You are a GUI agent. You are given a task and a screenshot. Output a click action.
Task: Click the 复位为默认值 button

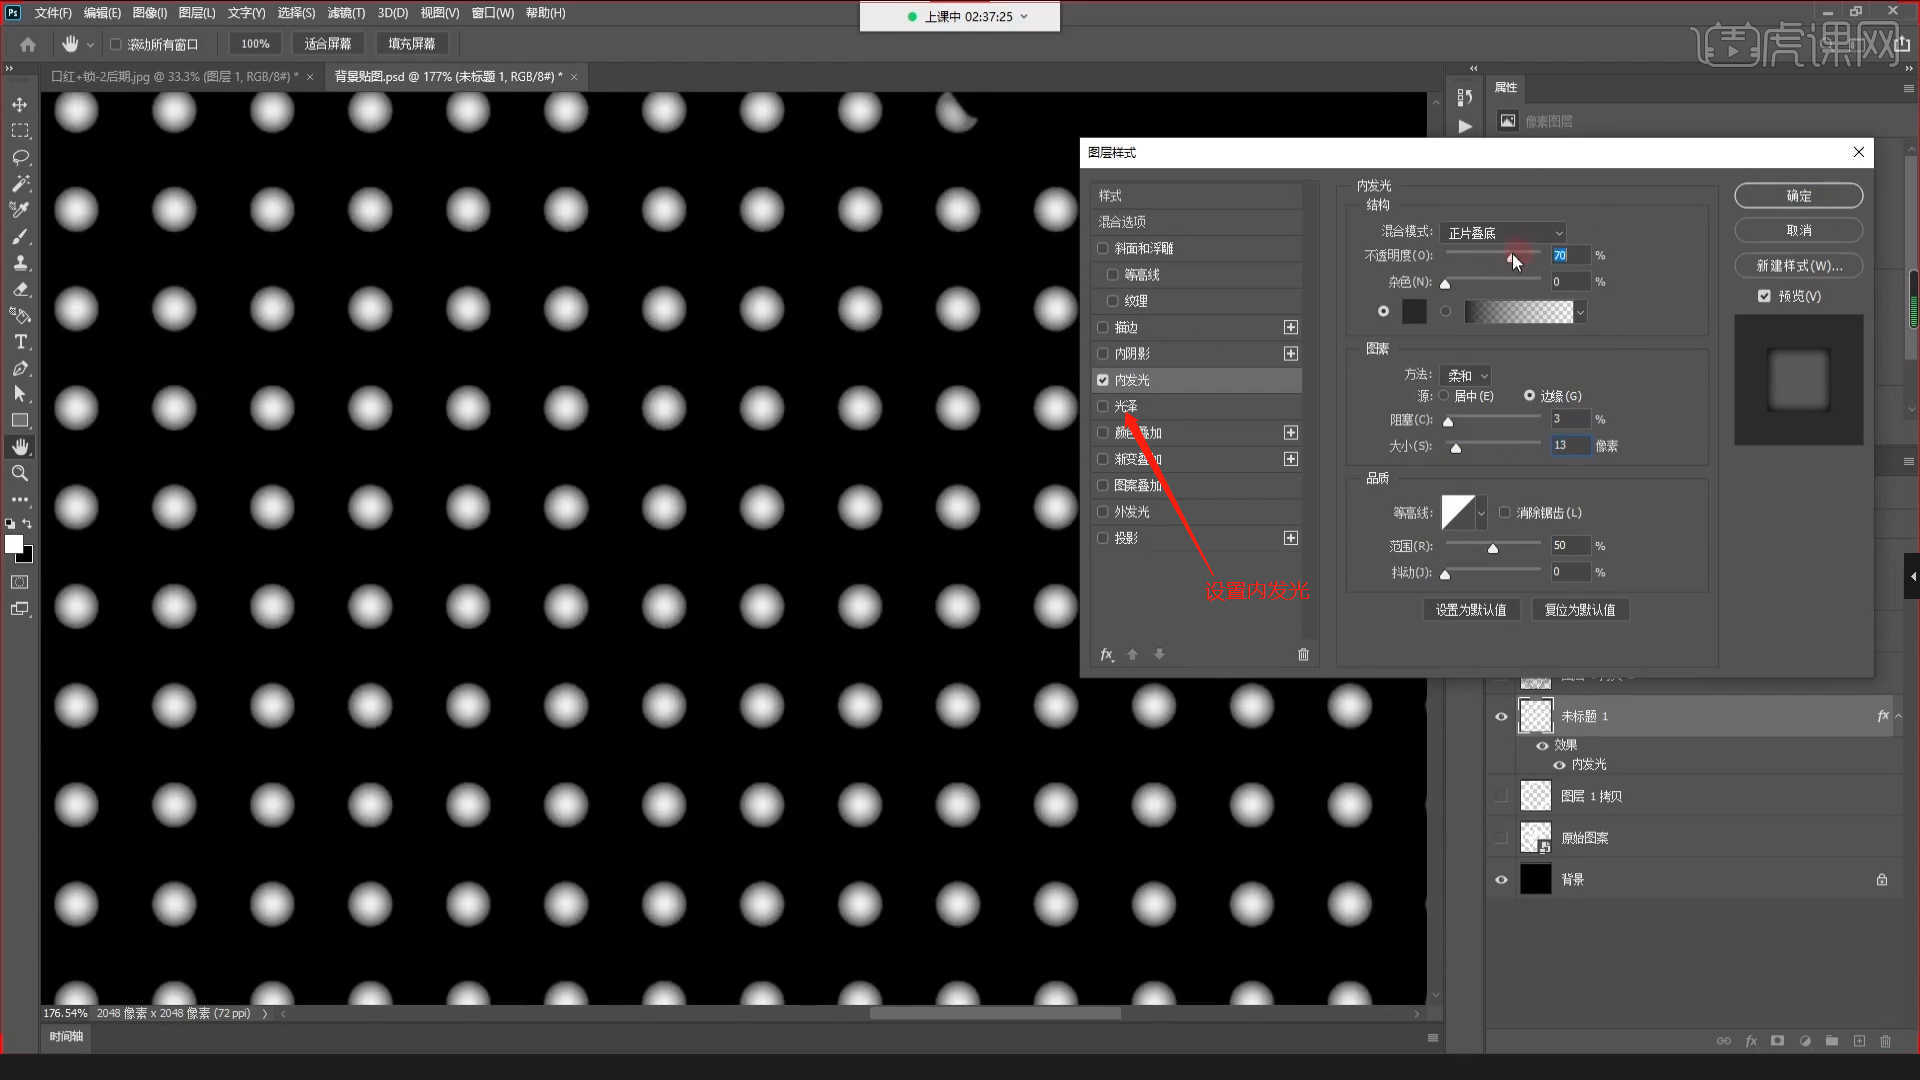point(1580,610)
